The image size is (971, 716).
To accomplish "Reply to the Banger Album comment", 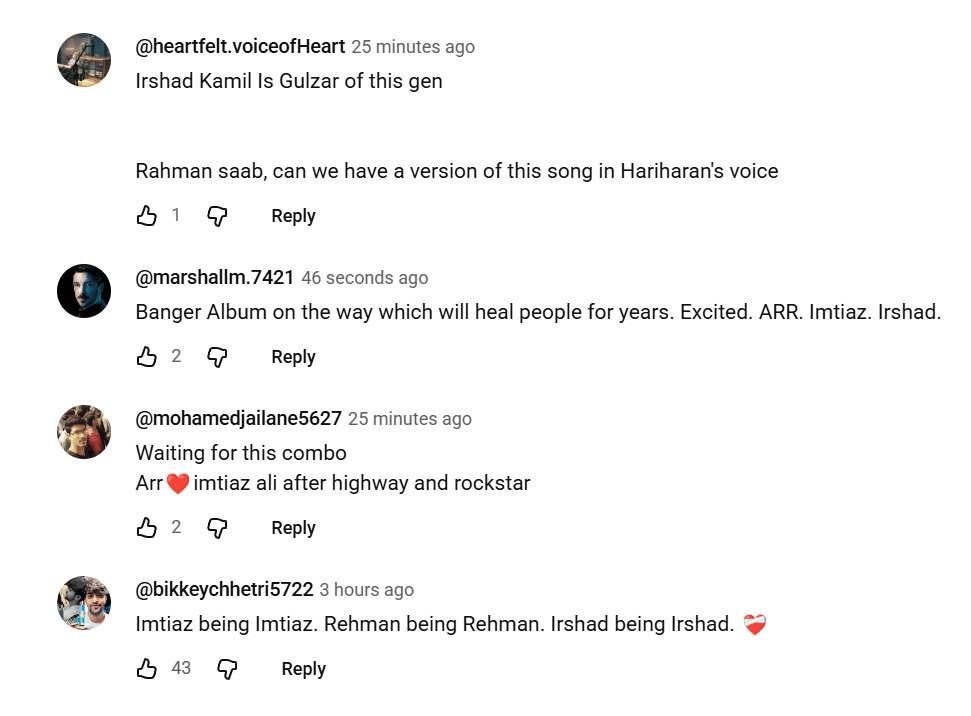I will click(x=293, y=357).
